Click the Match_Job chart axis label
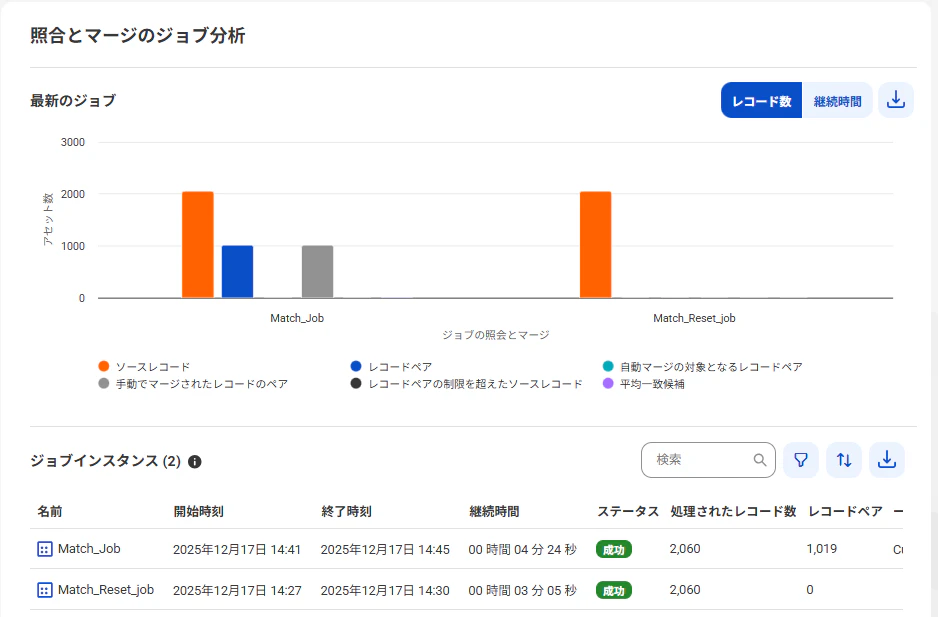Screen dimensions: 938x617 tap(297, 318)
